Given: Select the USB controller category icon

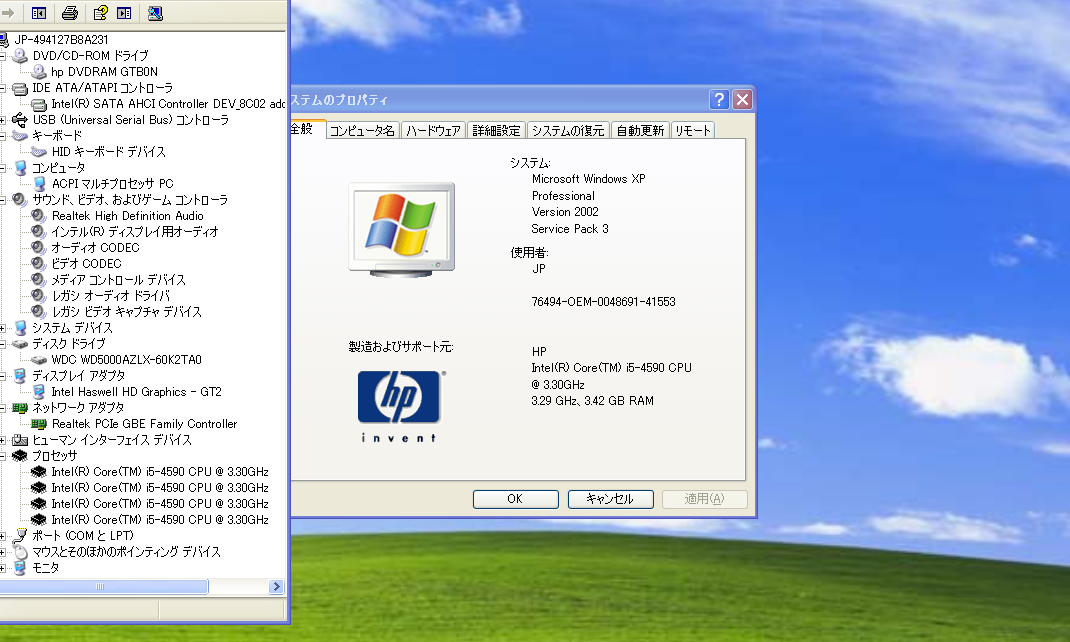Looking at the screenshot, I should (x=20, y=120).
